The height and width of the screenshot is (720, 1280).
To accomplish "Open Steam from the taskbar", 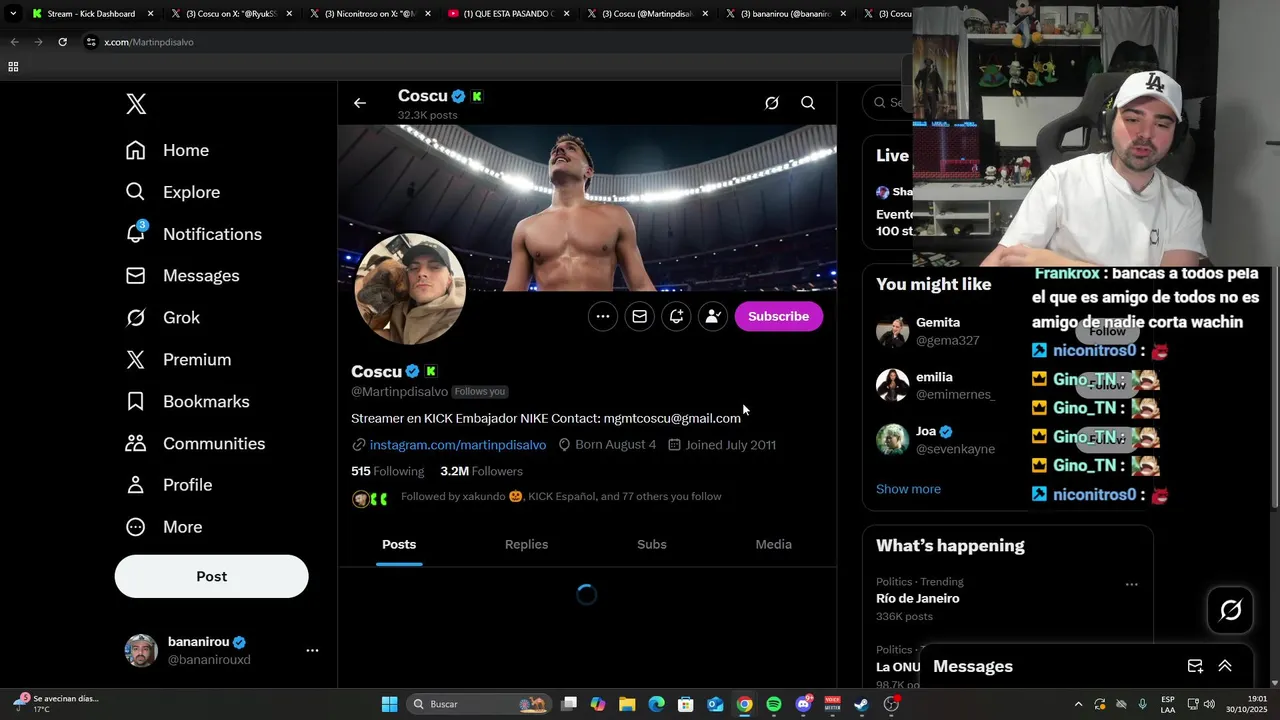I will pyautogui.click(x=861, y=704).
